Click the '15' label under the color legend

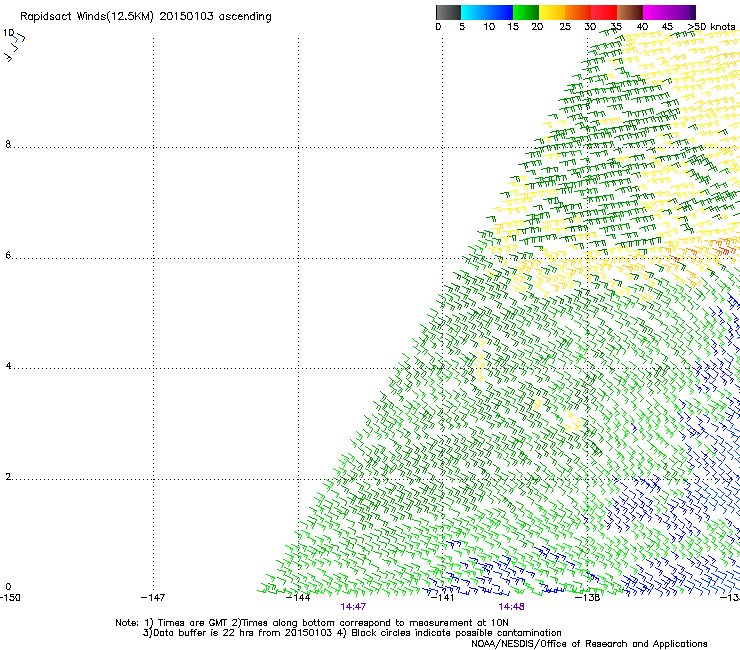(513, 26)
